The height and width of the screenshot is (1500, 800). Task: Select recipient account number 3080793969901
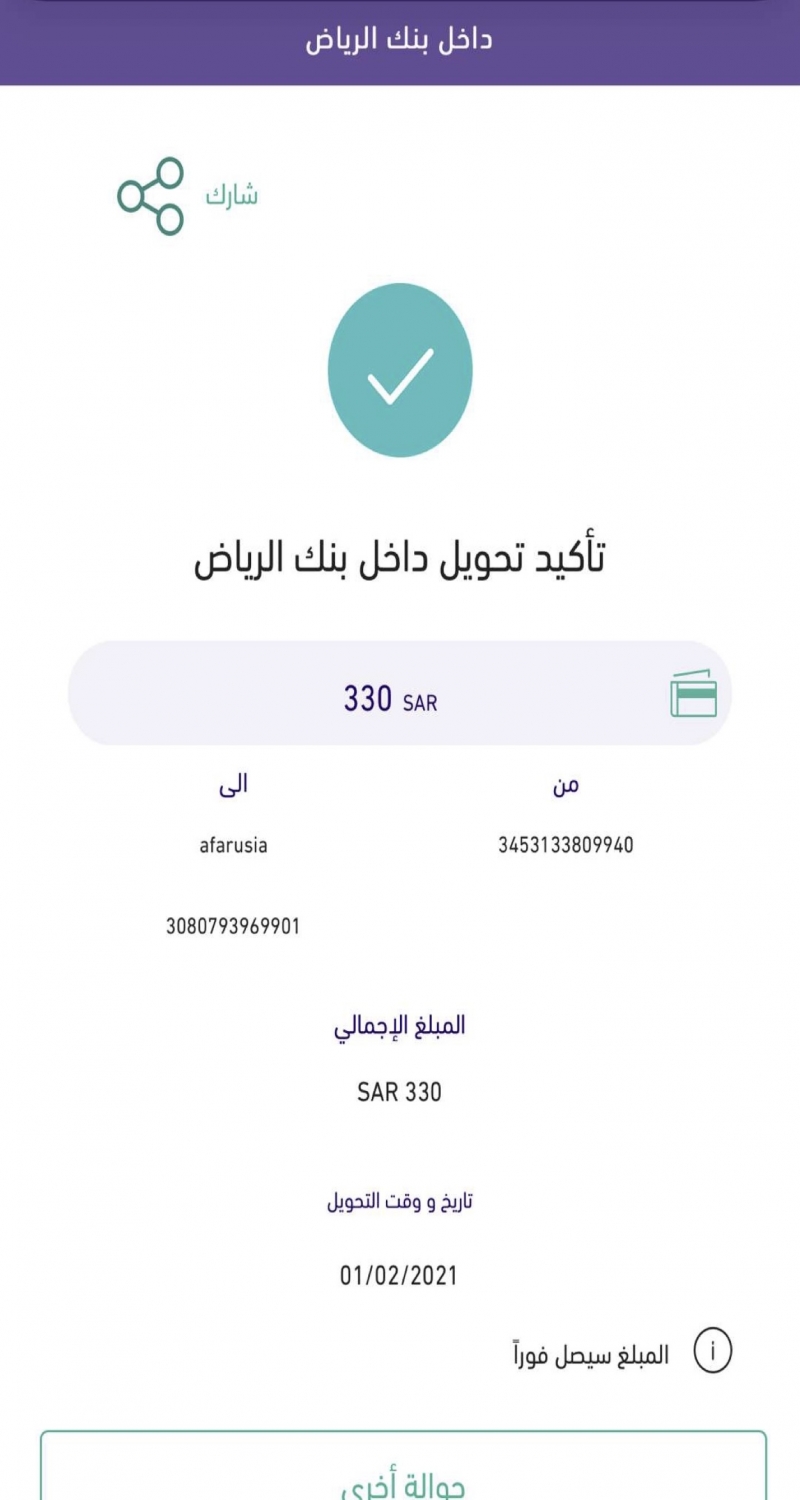(233, 927)
